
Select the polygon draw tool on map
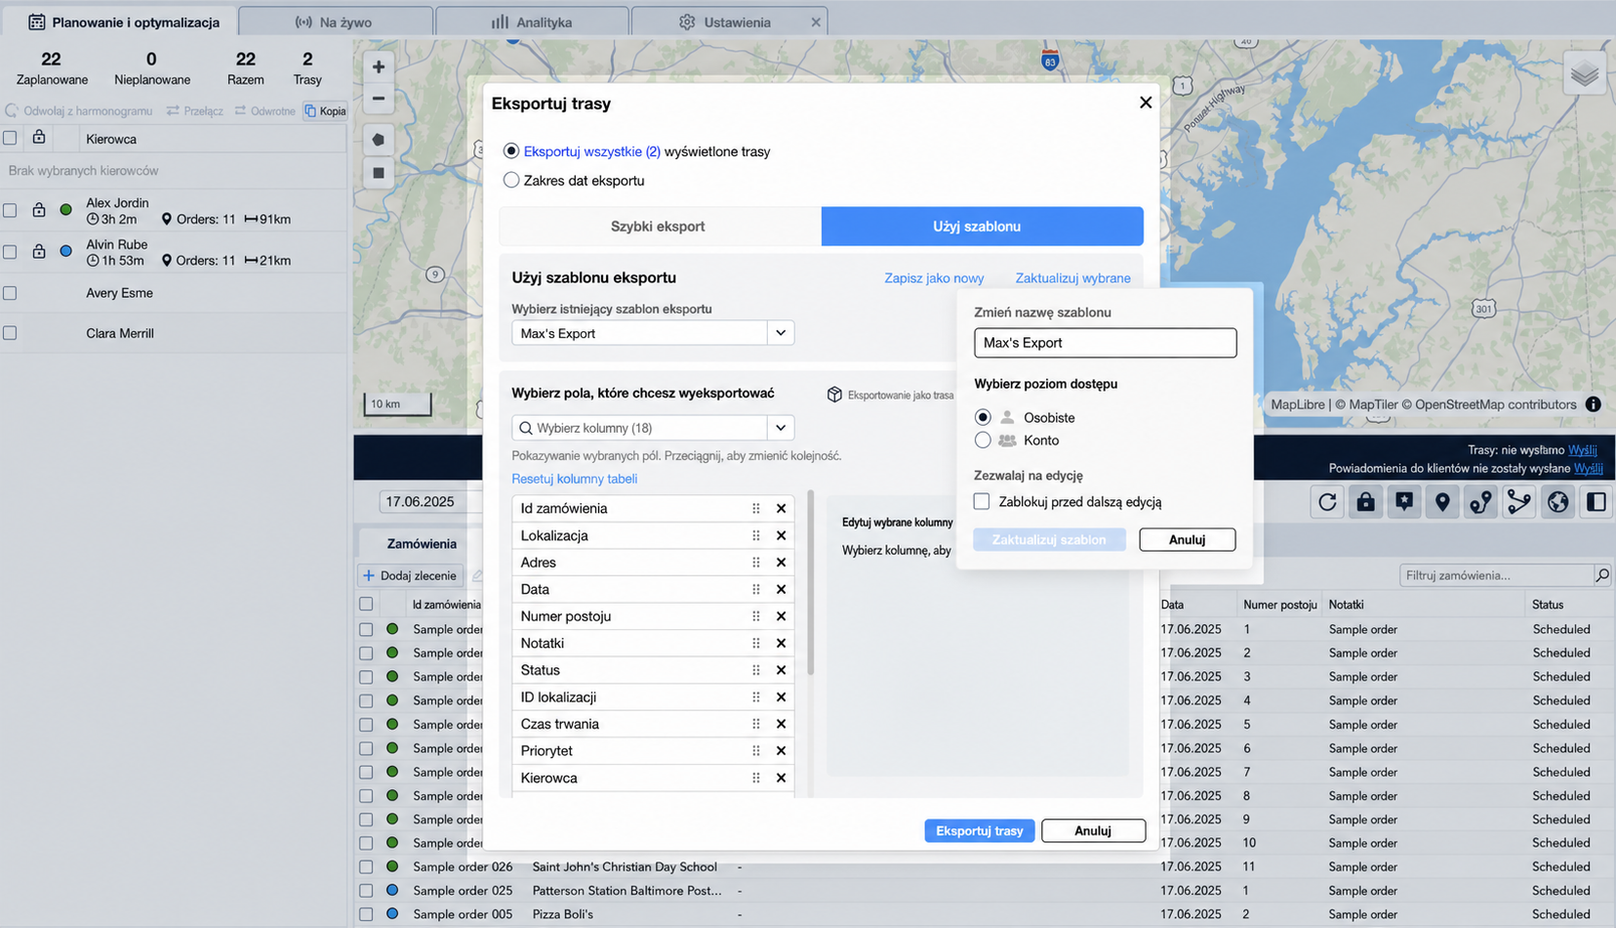tap(378, 140)
